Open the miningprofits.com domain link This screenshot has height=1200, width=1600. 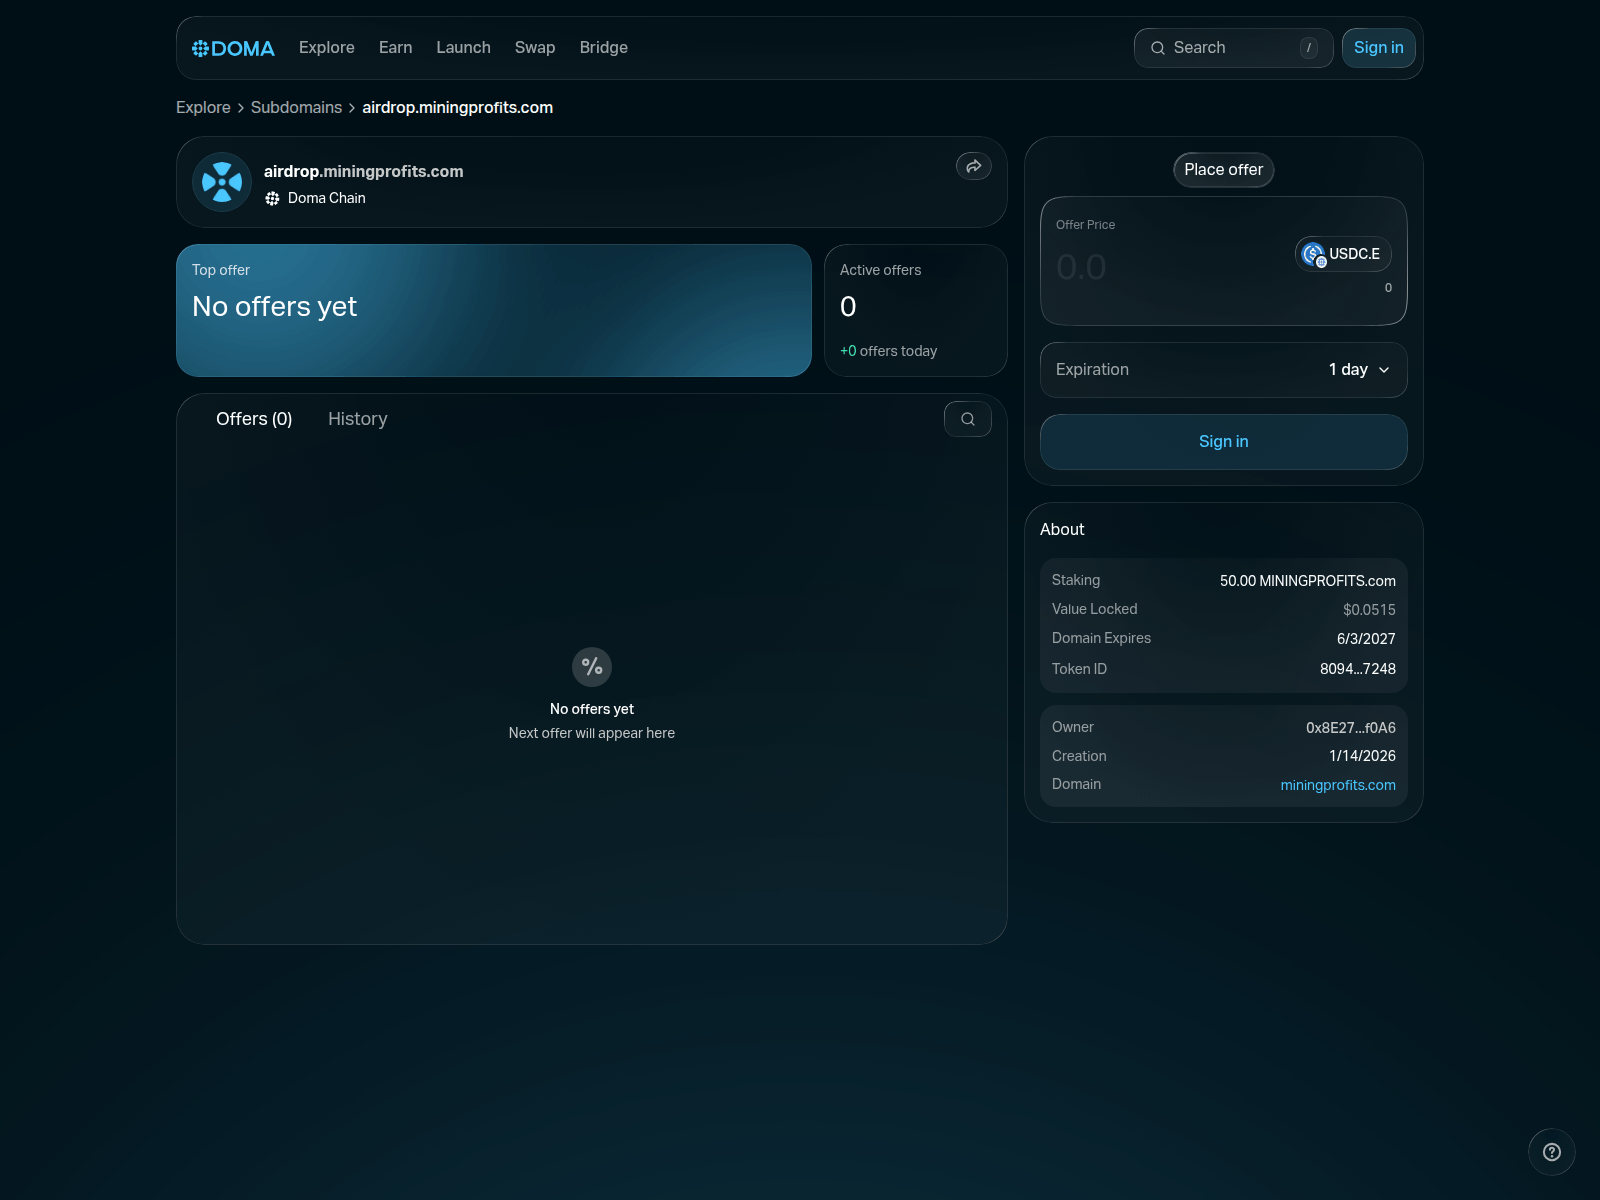(x=1338, y=785)
